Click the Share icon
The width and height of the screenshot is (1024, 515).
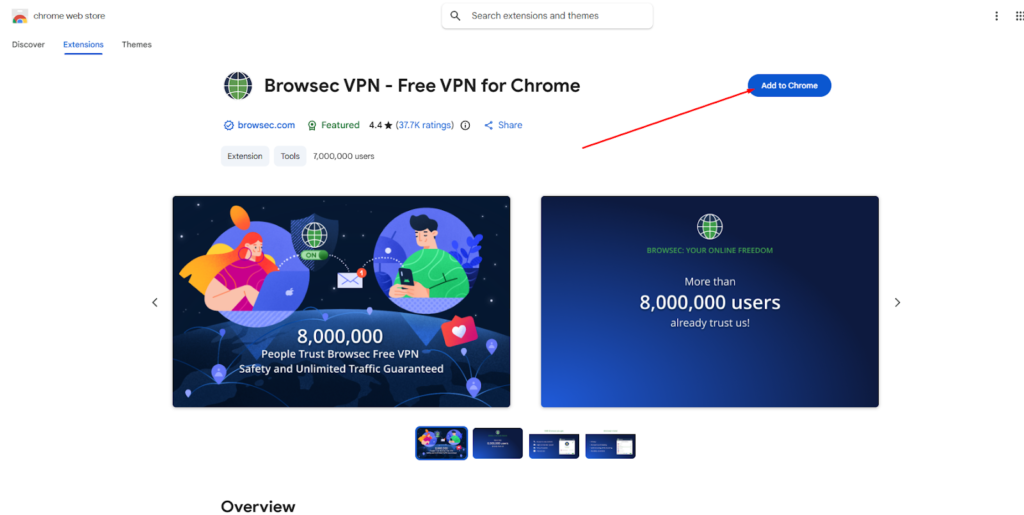(x=488, y=125)
